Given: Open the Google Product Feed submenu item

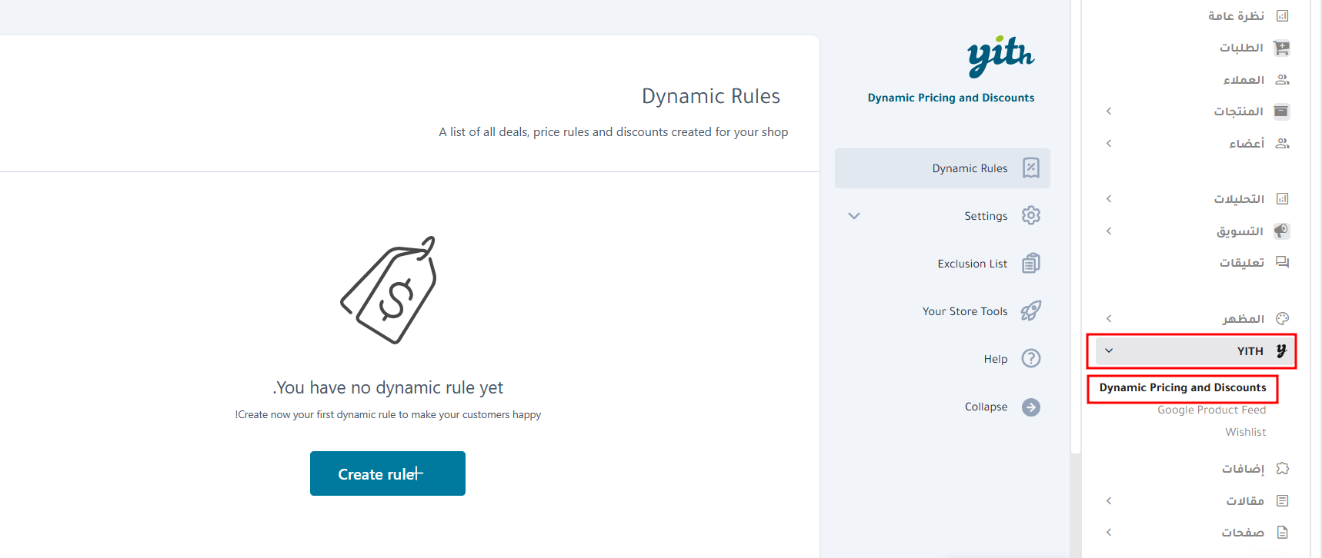Looking at the screenshot, I should coord(1211,410).
